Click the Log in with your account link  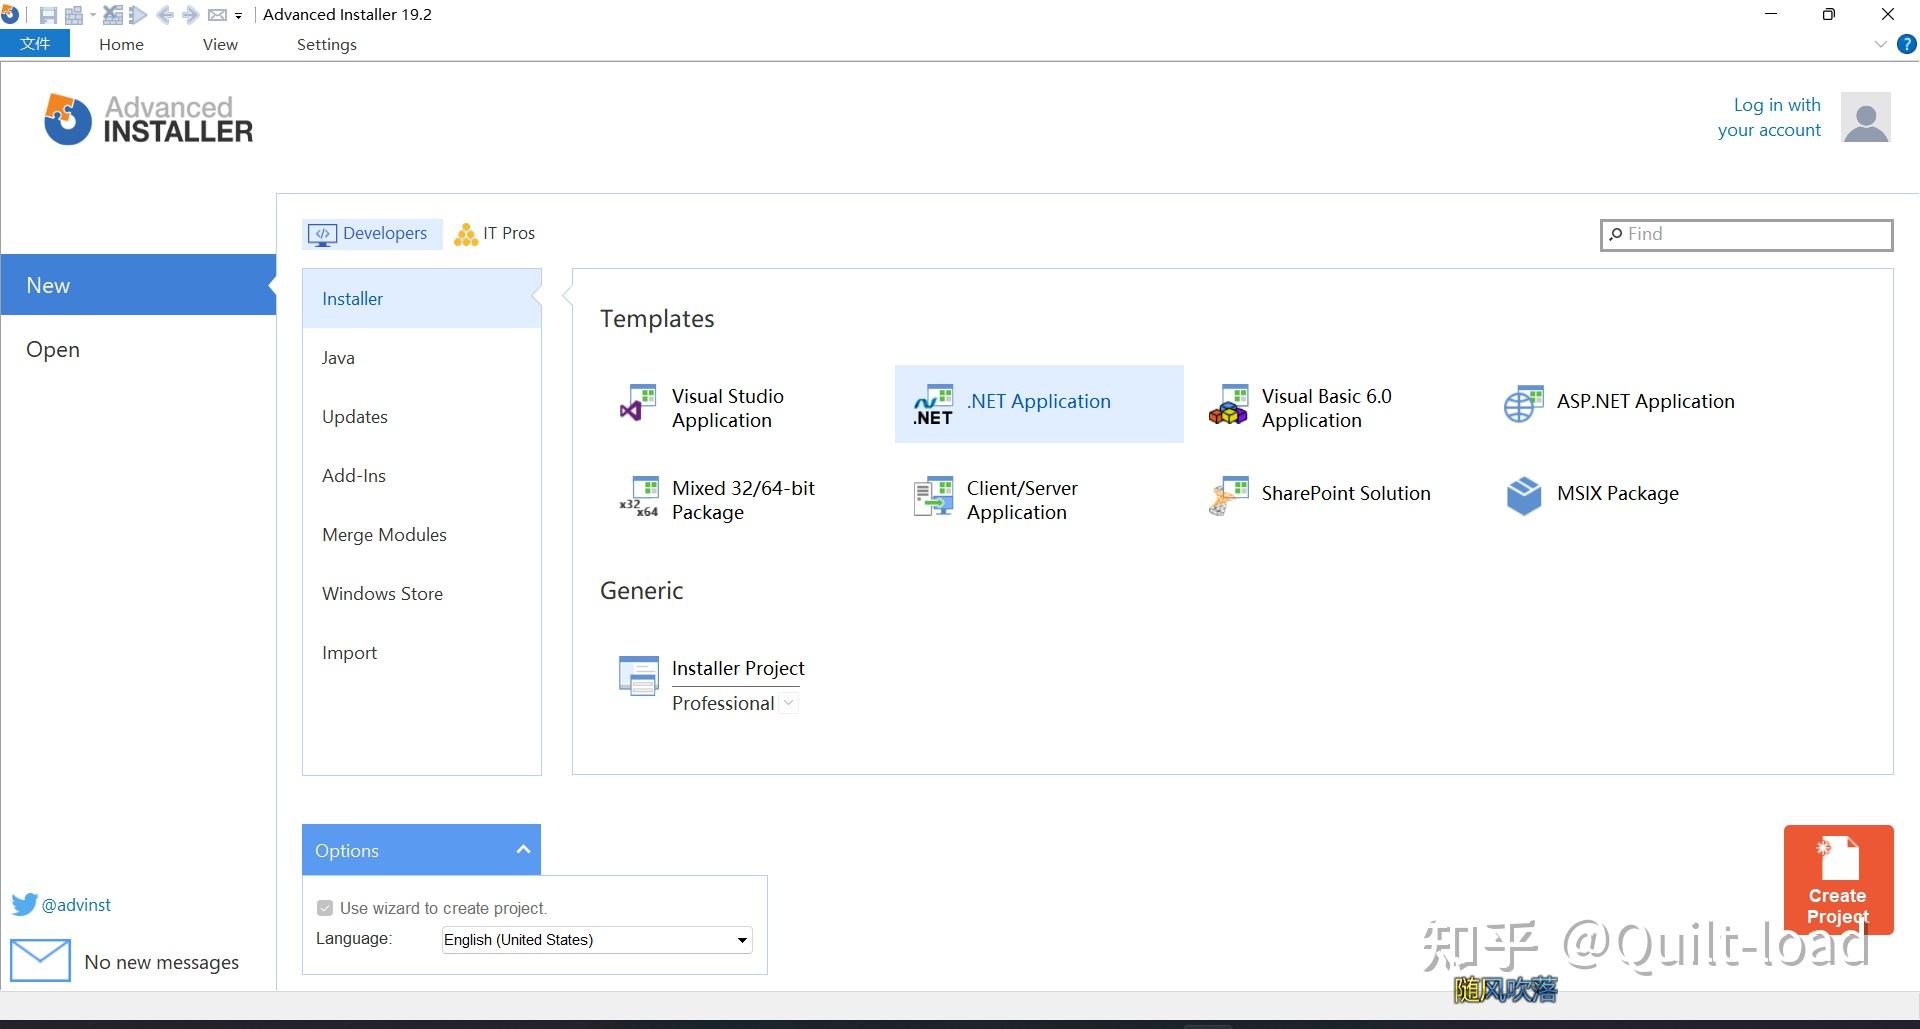[x=1777, y=117]
